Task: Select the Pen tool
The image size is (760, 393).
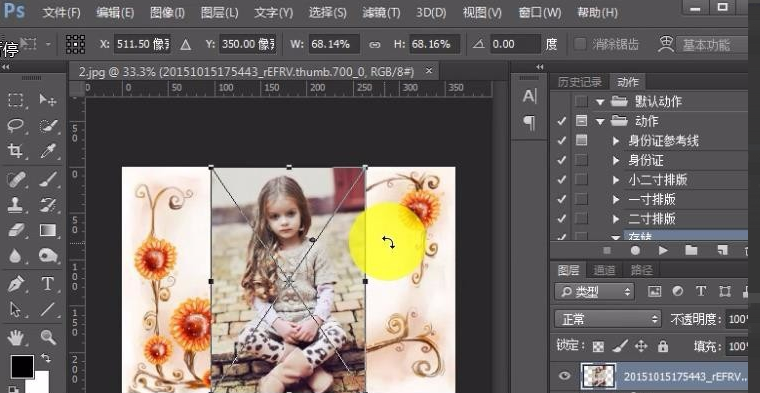Action: coord(16,283)
